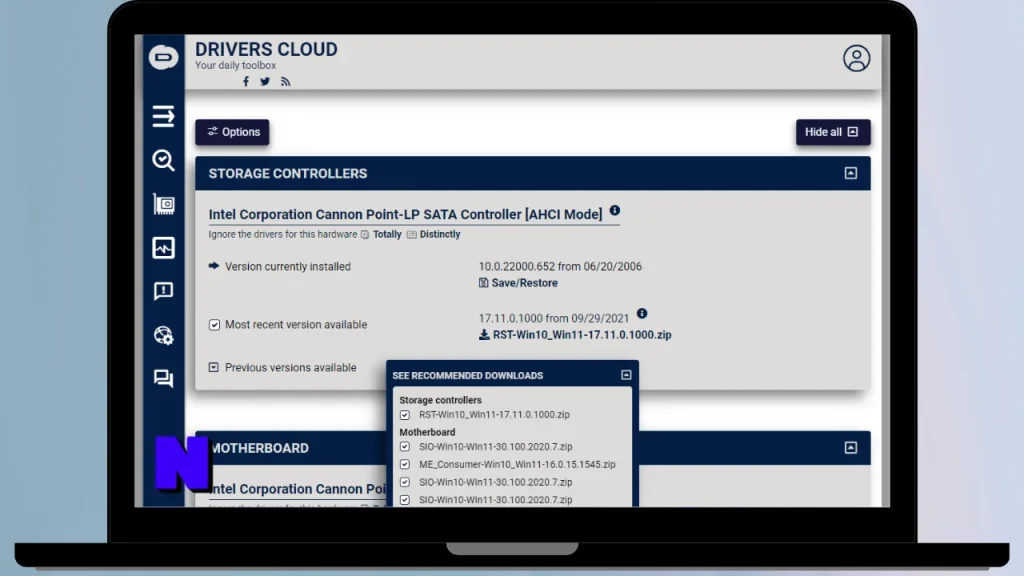
Task: Open the RSS feed icon
Action: (285, 82)
